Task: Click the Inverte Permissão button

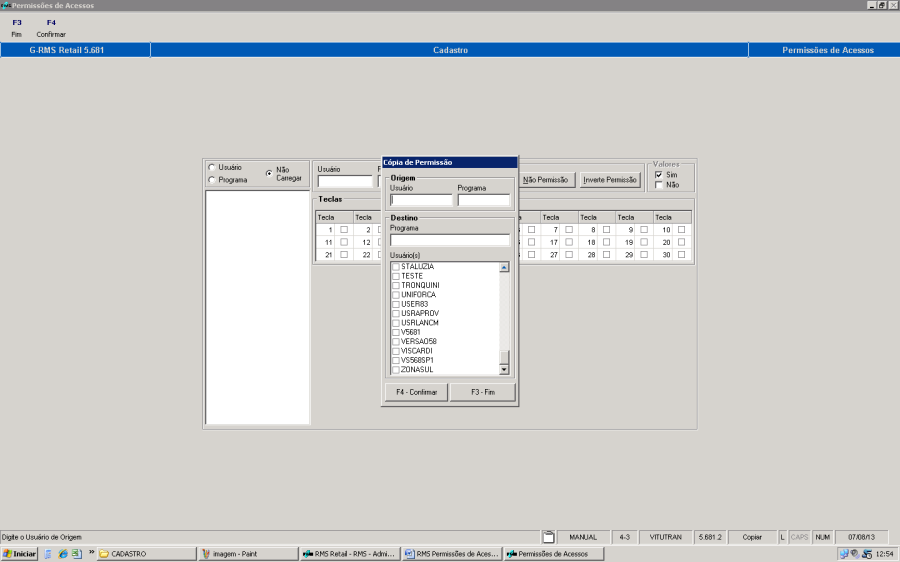Action: [610, 180]
